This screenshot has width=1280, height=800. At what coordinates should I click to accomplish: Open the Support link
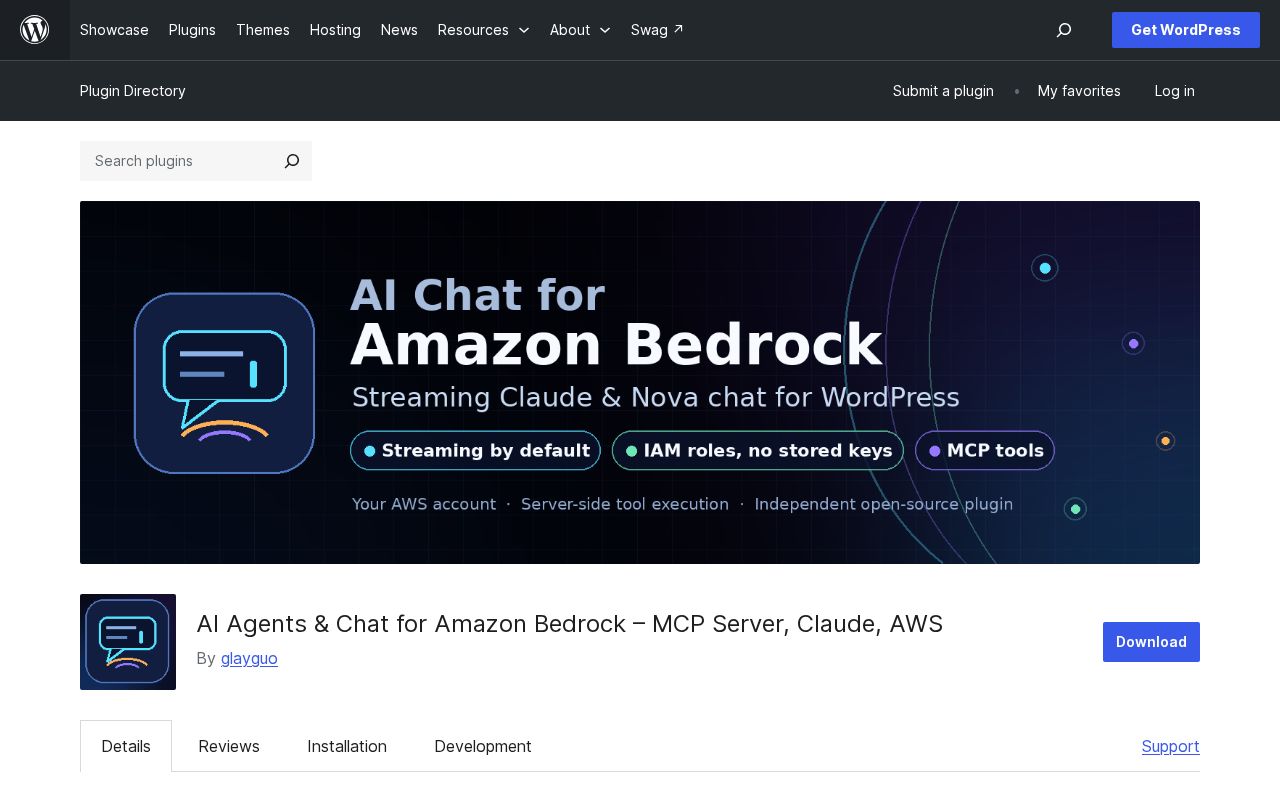pos(1171,746)
